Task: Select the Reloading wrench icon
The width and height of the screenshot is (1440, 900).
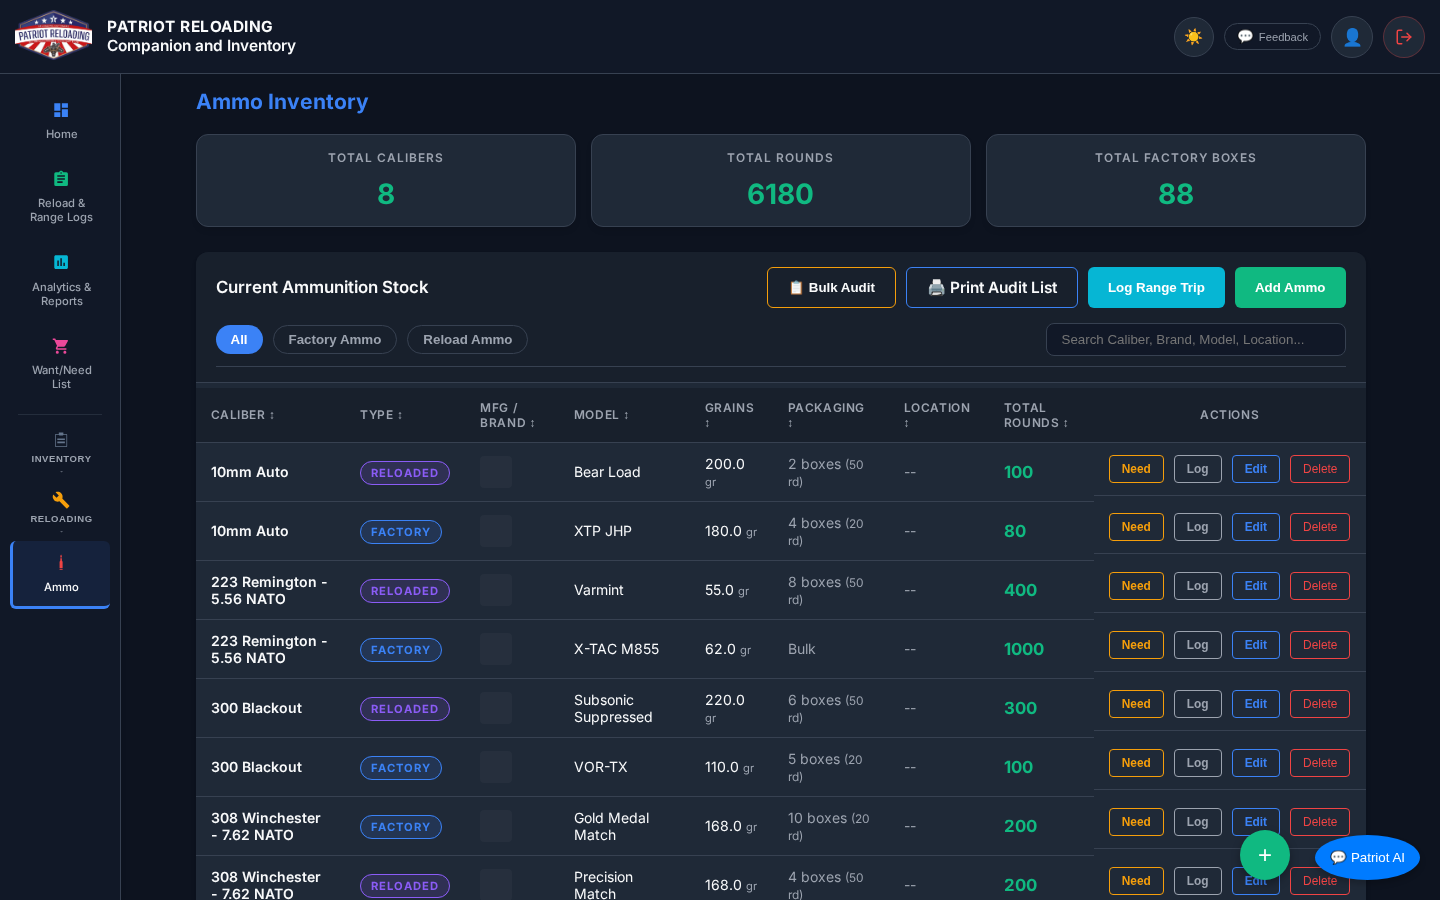Action: click(61, 500)
